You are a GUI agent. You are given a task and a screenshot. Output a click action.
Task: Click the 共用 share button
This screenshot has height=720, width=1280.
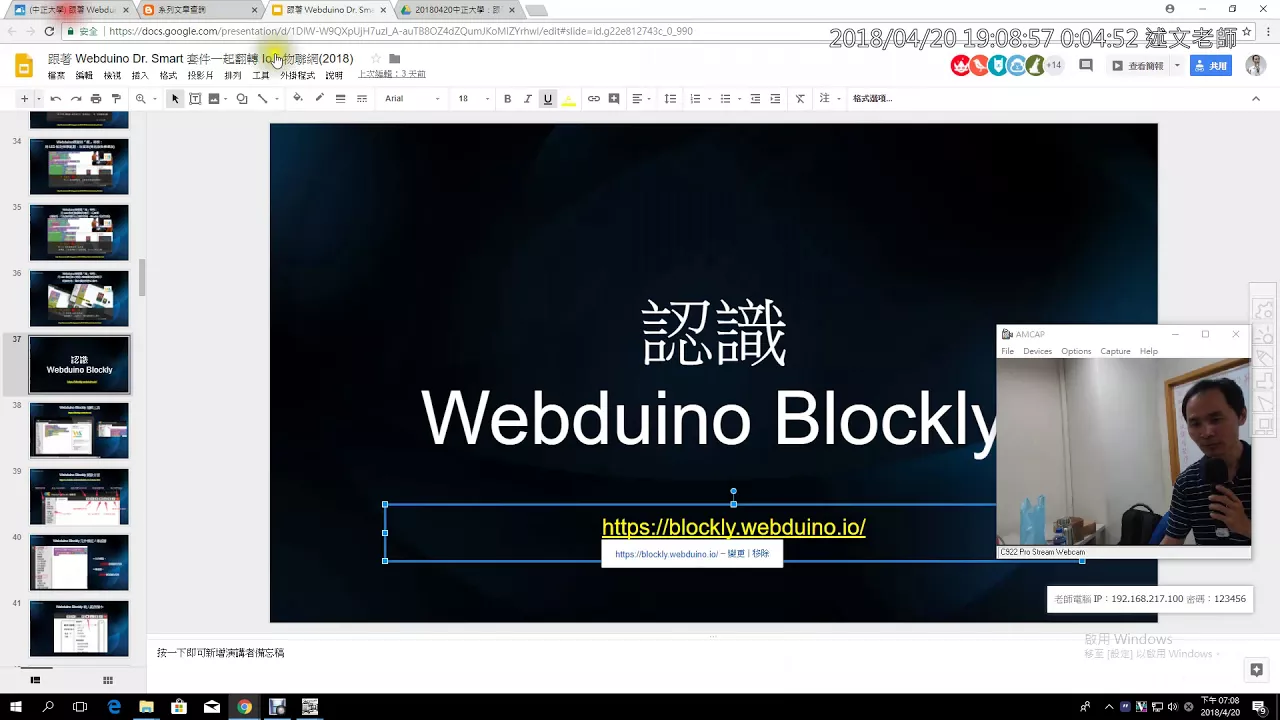click(x=1211, y=66)
